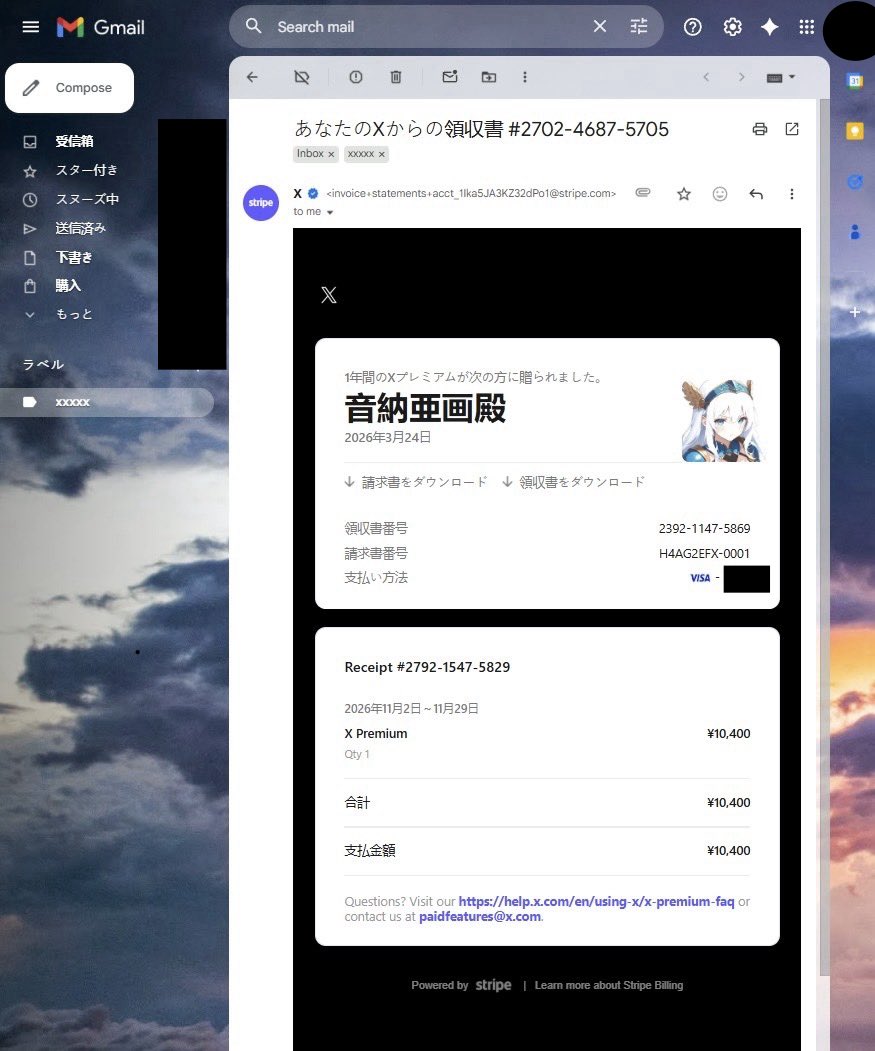Open Contacts side panel icon

tap(855, 232)
